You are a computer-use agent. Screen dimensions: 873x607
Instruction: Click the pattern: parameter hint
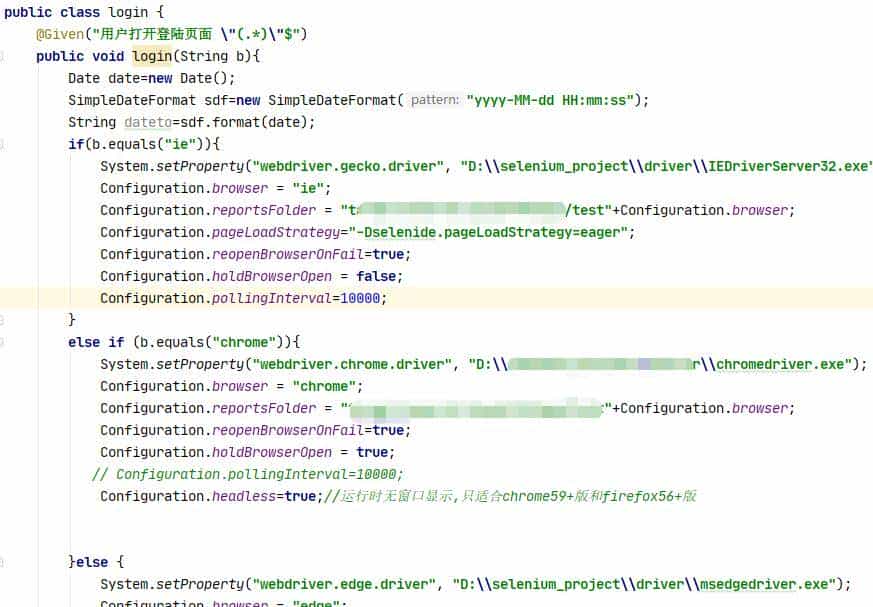[x=435, y=100]
